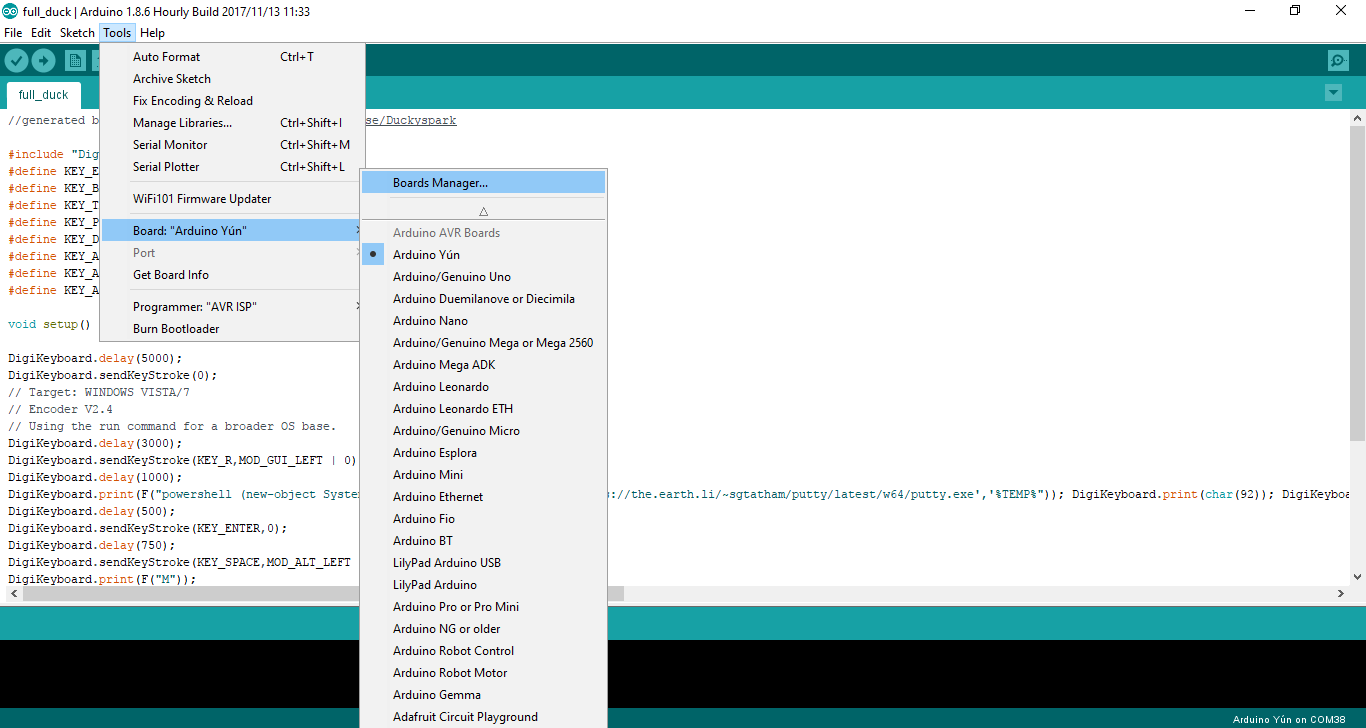Click the vertical editor scrollbar thumb

click(x=1357, y=283)
